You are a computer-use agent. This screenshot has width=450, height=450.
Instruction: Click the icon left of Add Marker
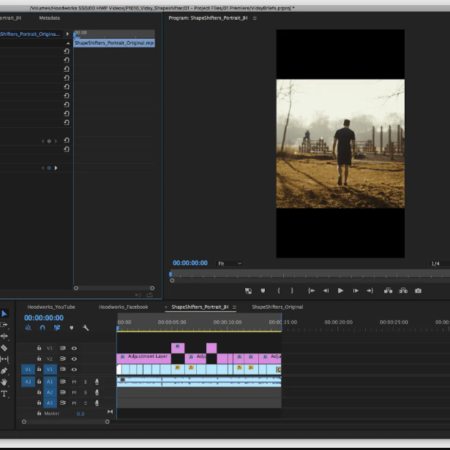248,291
